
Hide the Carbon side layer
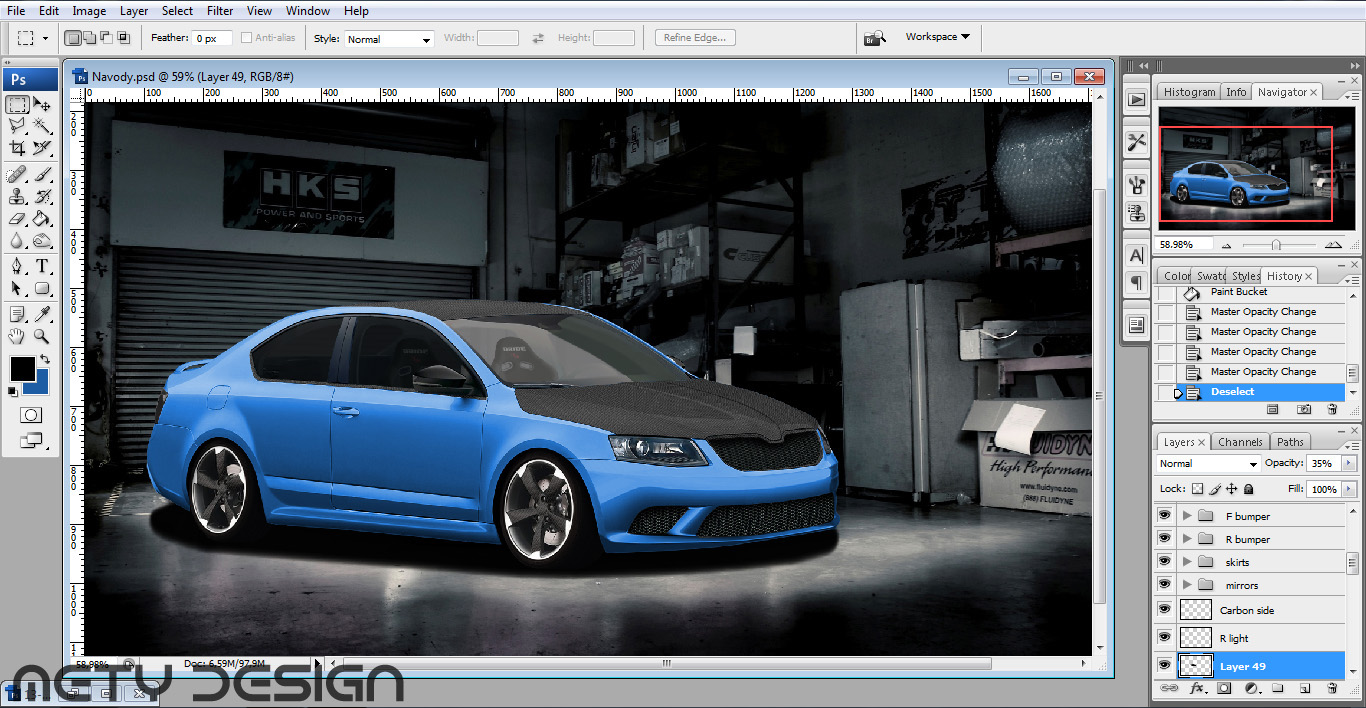click(x=1164, y=610)
